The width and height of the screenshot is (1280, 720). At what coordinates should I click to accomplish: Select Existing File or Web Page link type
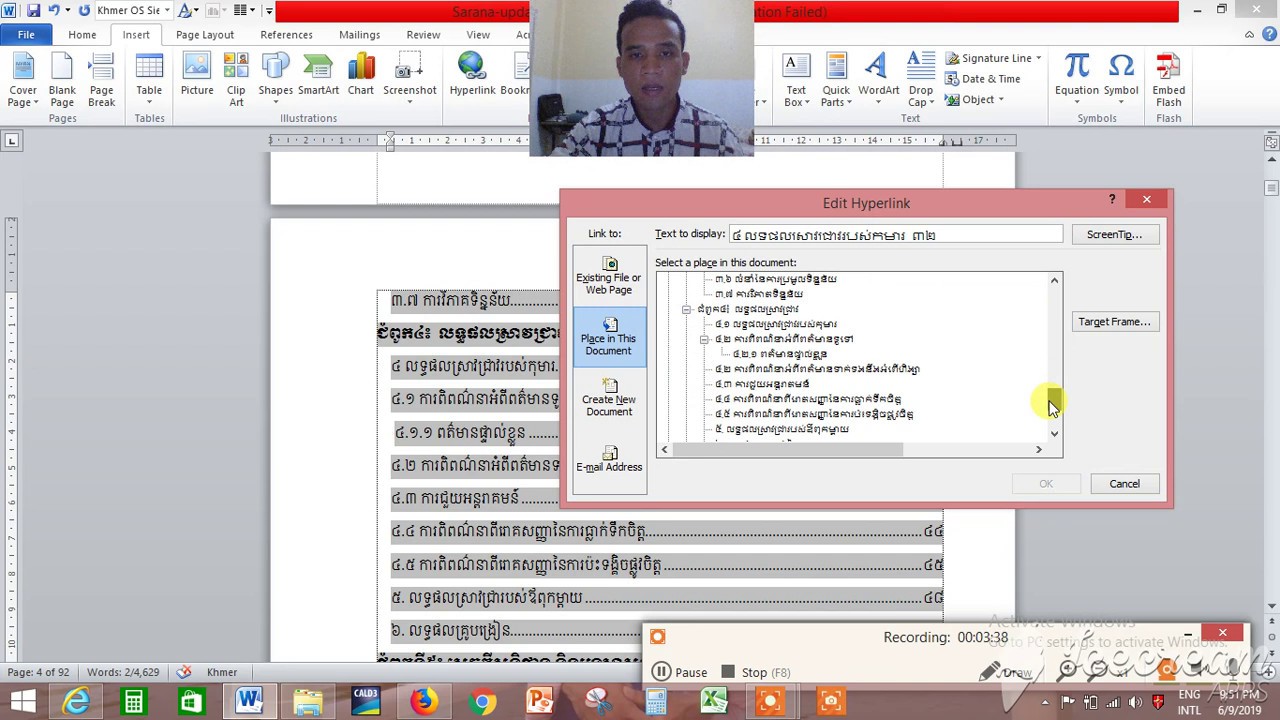tap(609, 275)
